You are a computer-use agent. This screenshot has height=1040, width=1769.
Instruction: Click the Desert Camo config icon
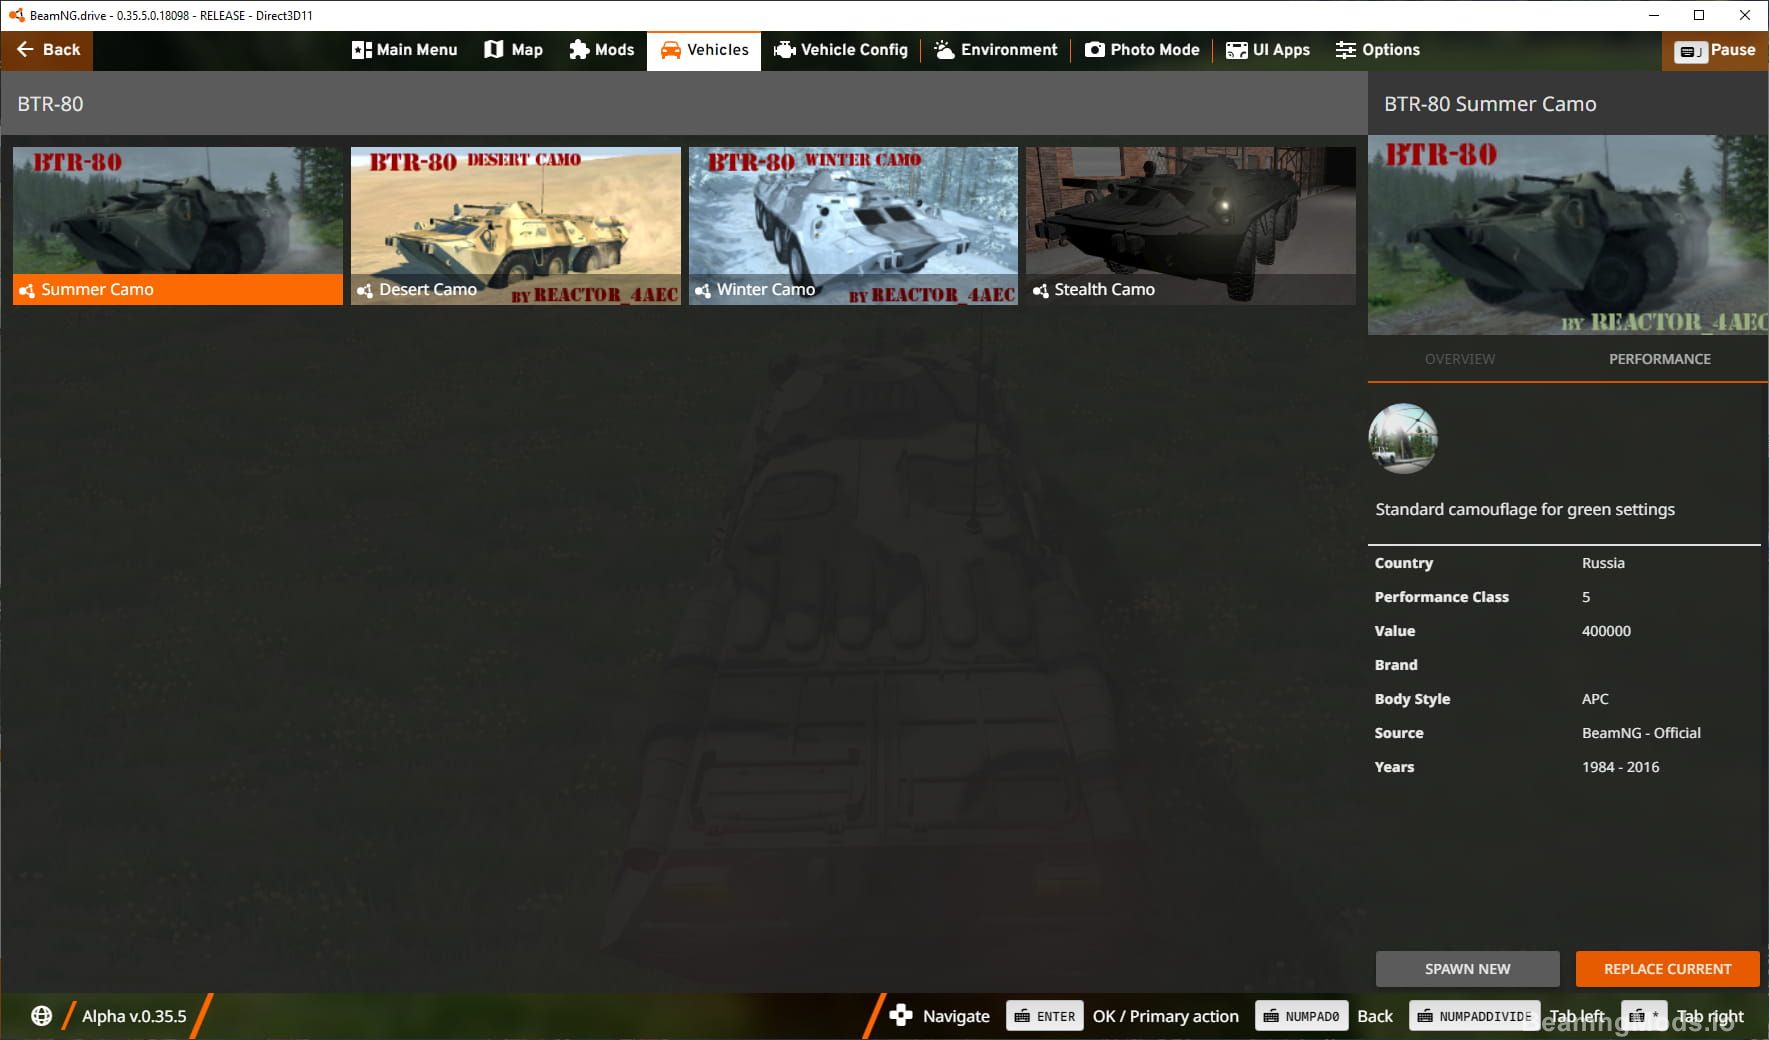click(x=365, y=290)
